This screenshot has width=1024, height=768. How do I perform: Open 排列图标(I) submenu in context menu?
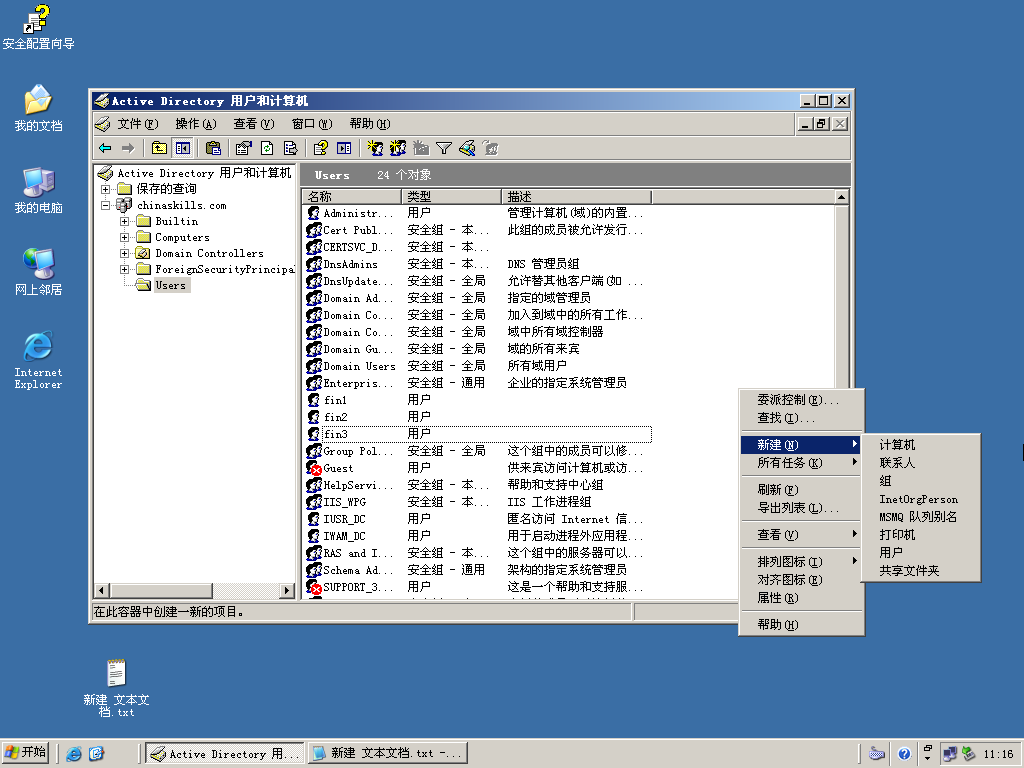(801, 562)
